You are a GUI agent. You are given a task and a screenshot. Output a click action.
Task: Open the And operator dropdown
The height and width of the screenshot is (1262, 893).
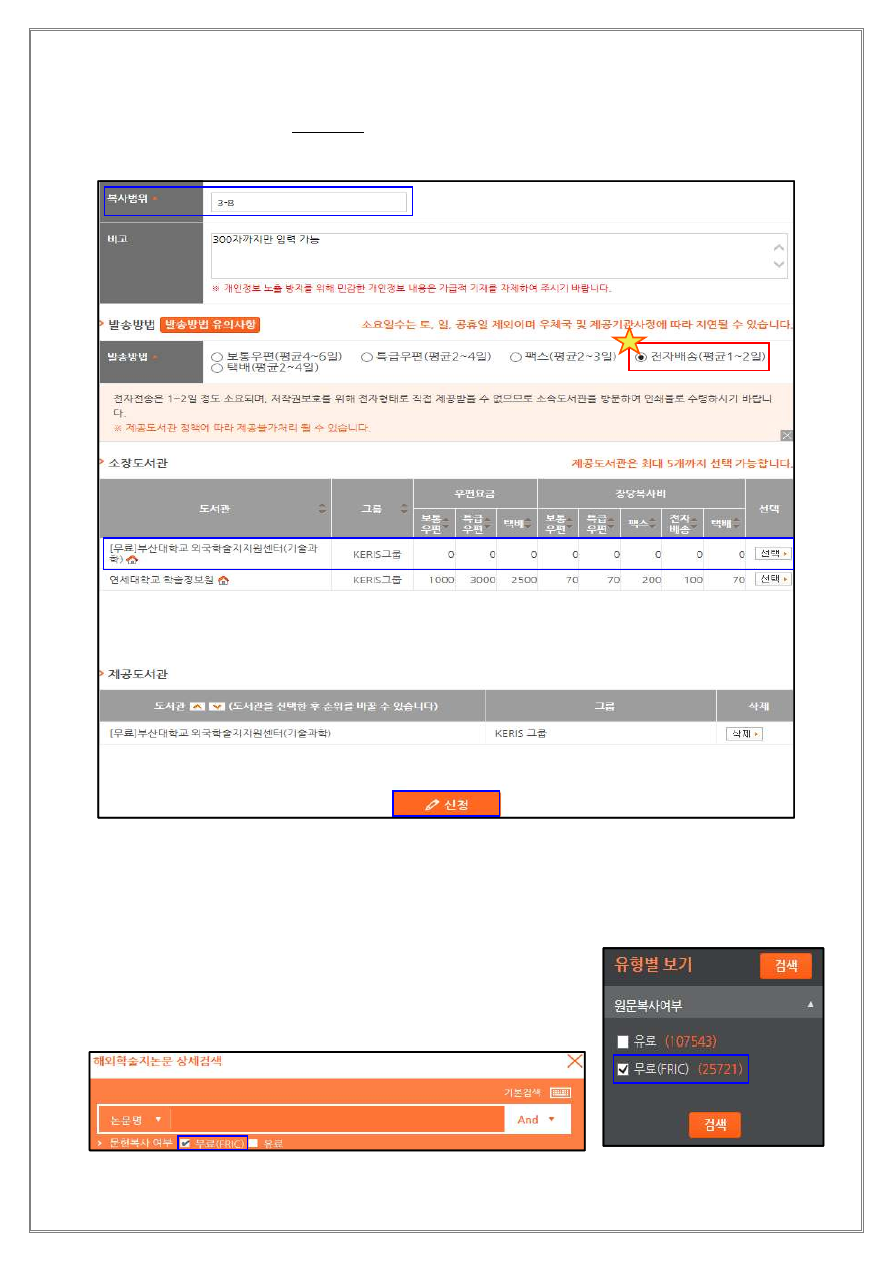537,1120
